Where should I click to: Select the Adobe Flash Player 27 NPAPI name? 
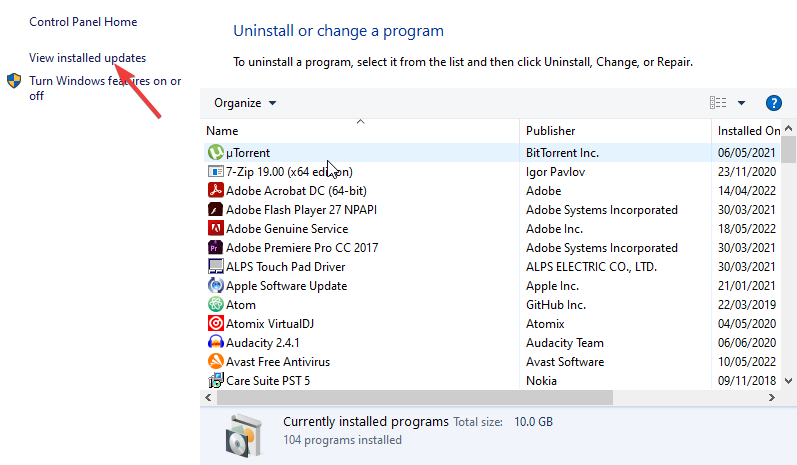(x=301, y=210)
